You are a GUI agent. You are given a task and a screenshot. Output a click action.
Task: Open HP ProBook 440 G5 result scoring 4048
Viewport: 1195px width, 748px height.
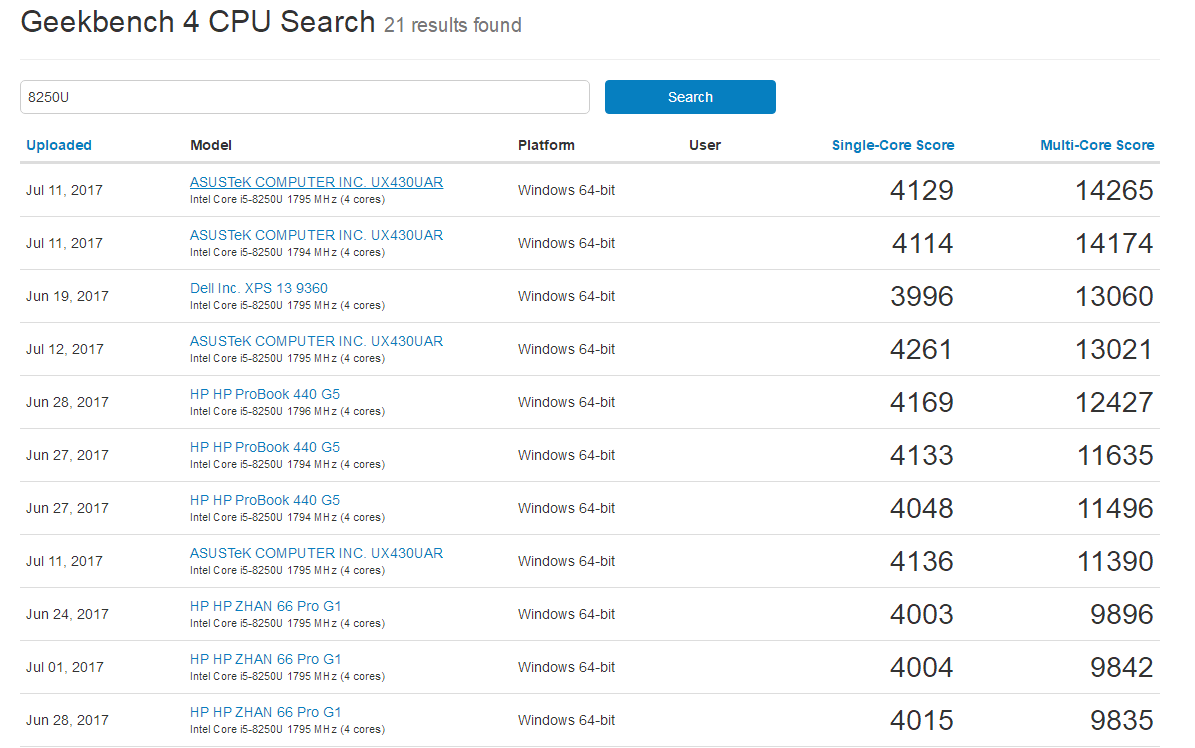264,500
